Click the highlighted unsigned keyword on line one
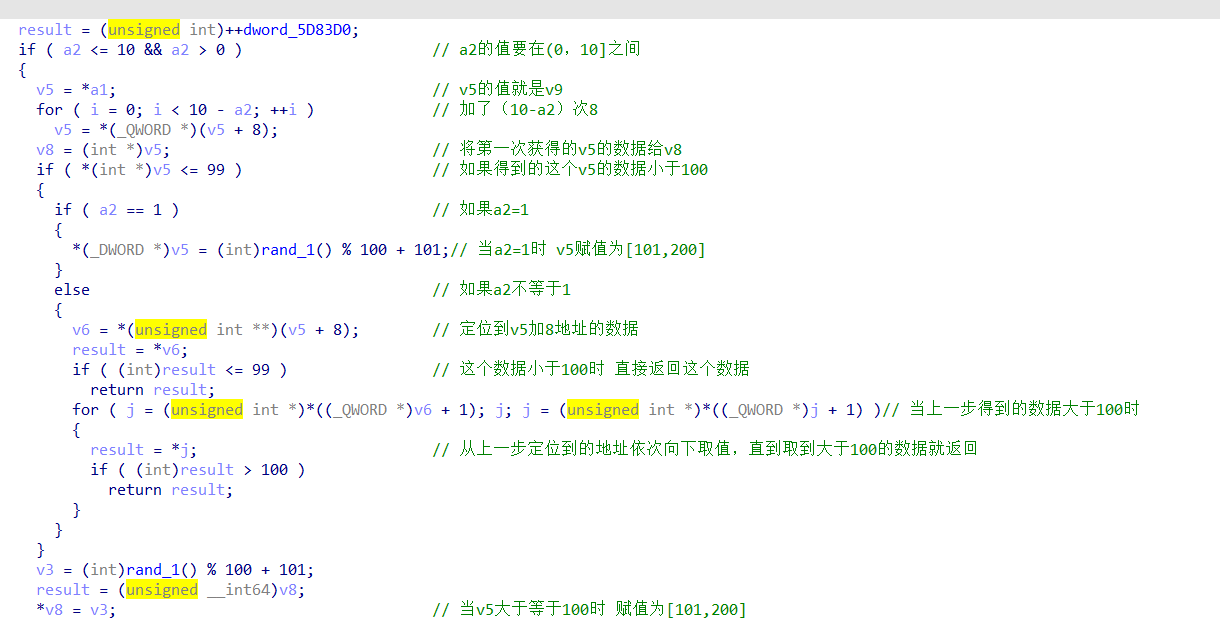This screenshot has width=1220, height=634. (143, 29)
